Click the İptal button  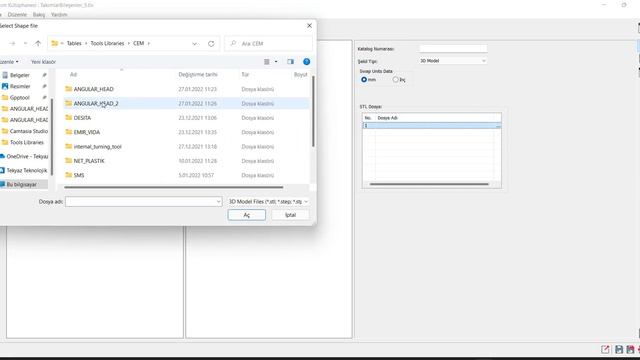pyautogui.click(x=290, y=215)
